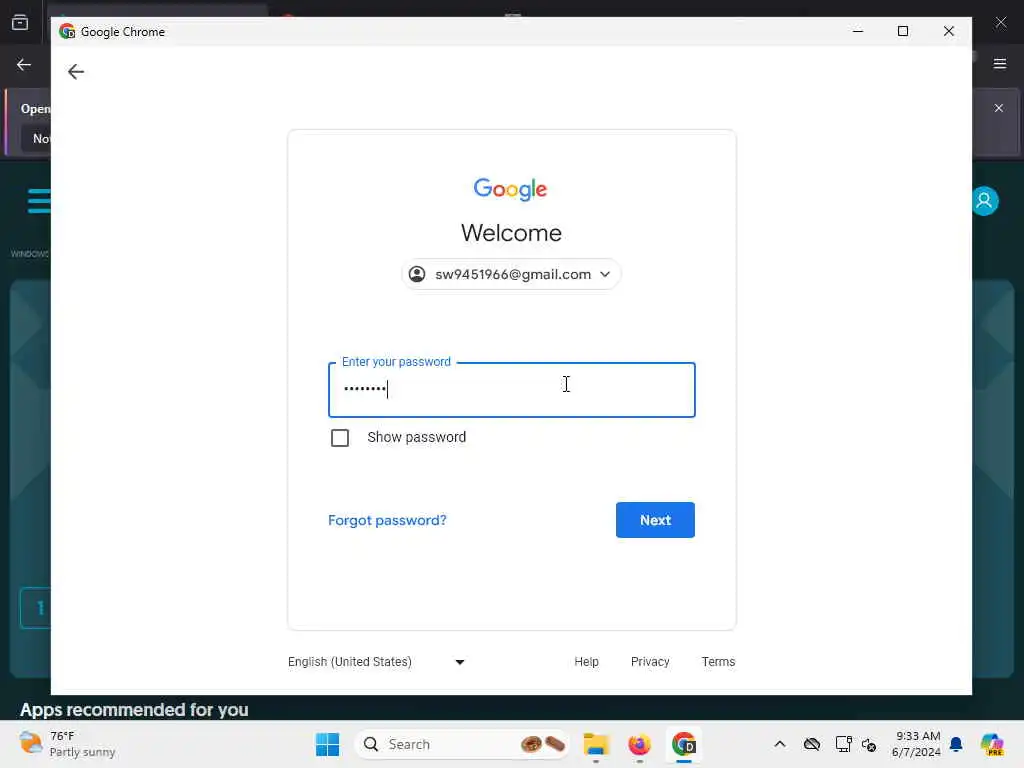Click the back arrow in the background window
This screenshot has width=1024, height=768.
click(x=24, y=65)
